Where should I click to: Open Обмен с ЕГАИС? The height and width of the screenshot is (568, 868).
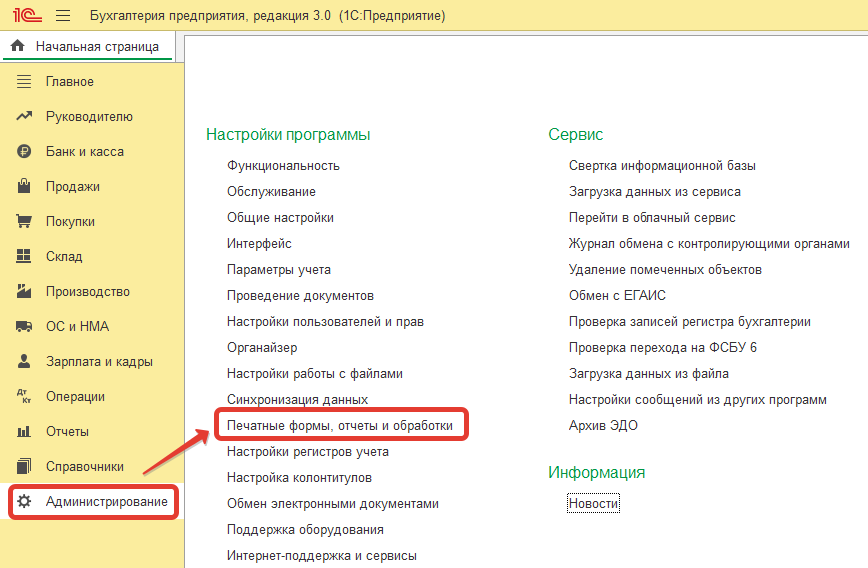617,296
